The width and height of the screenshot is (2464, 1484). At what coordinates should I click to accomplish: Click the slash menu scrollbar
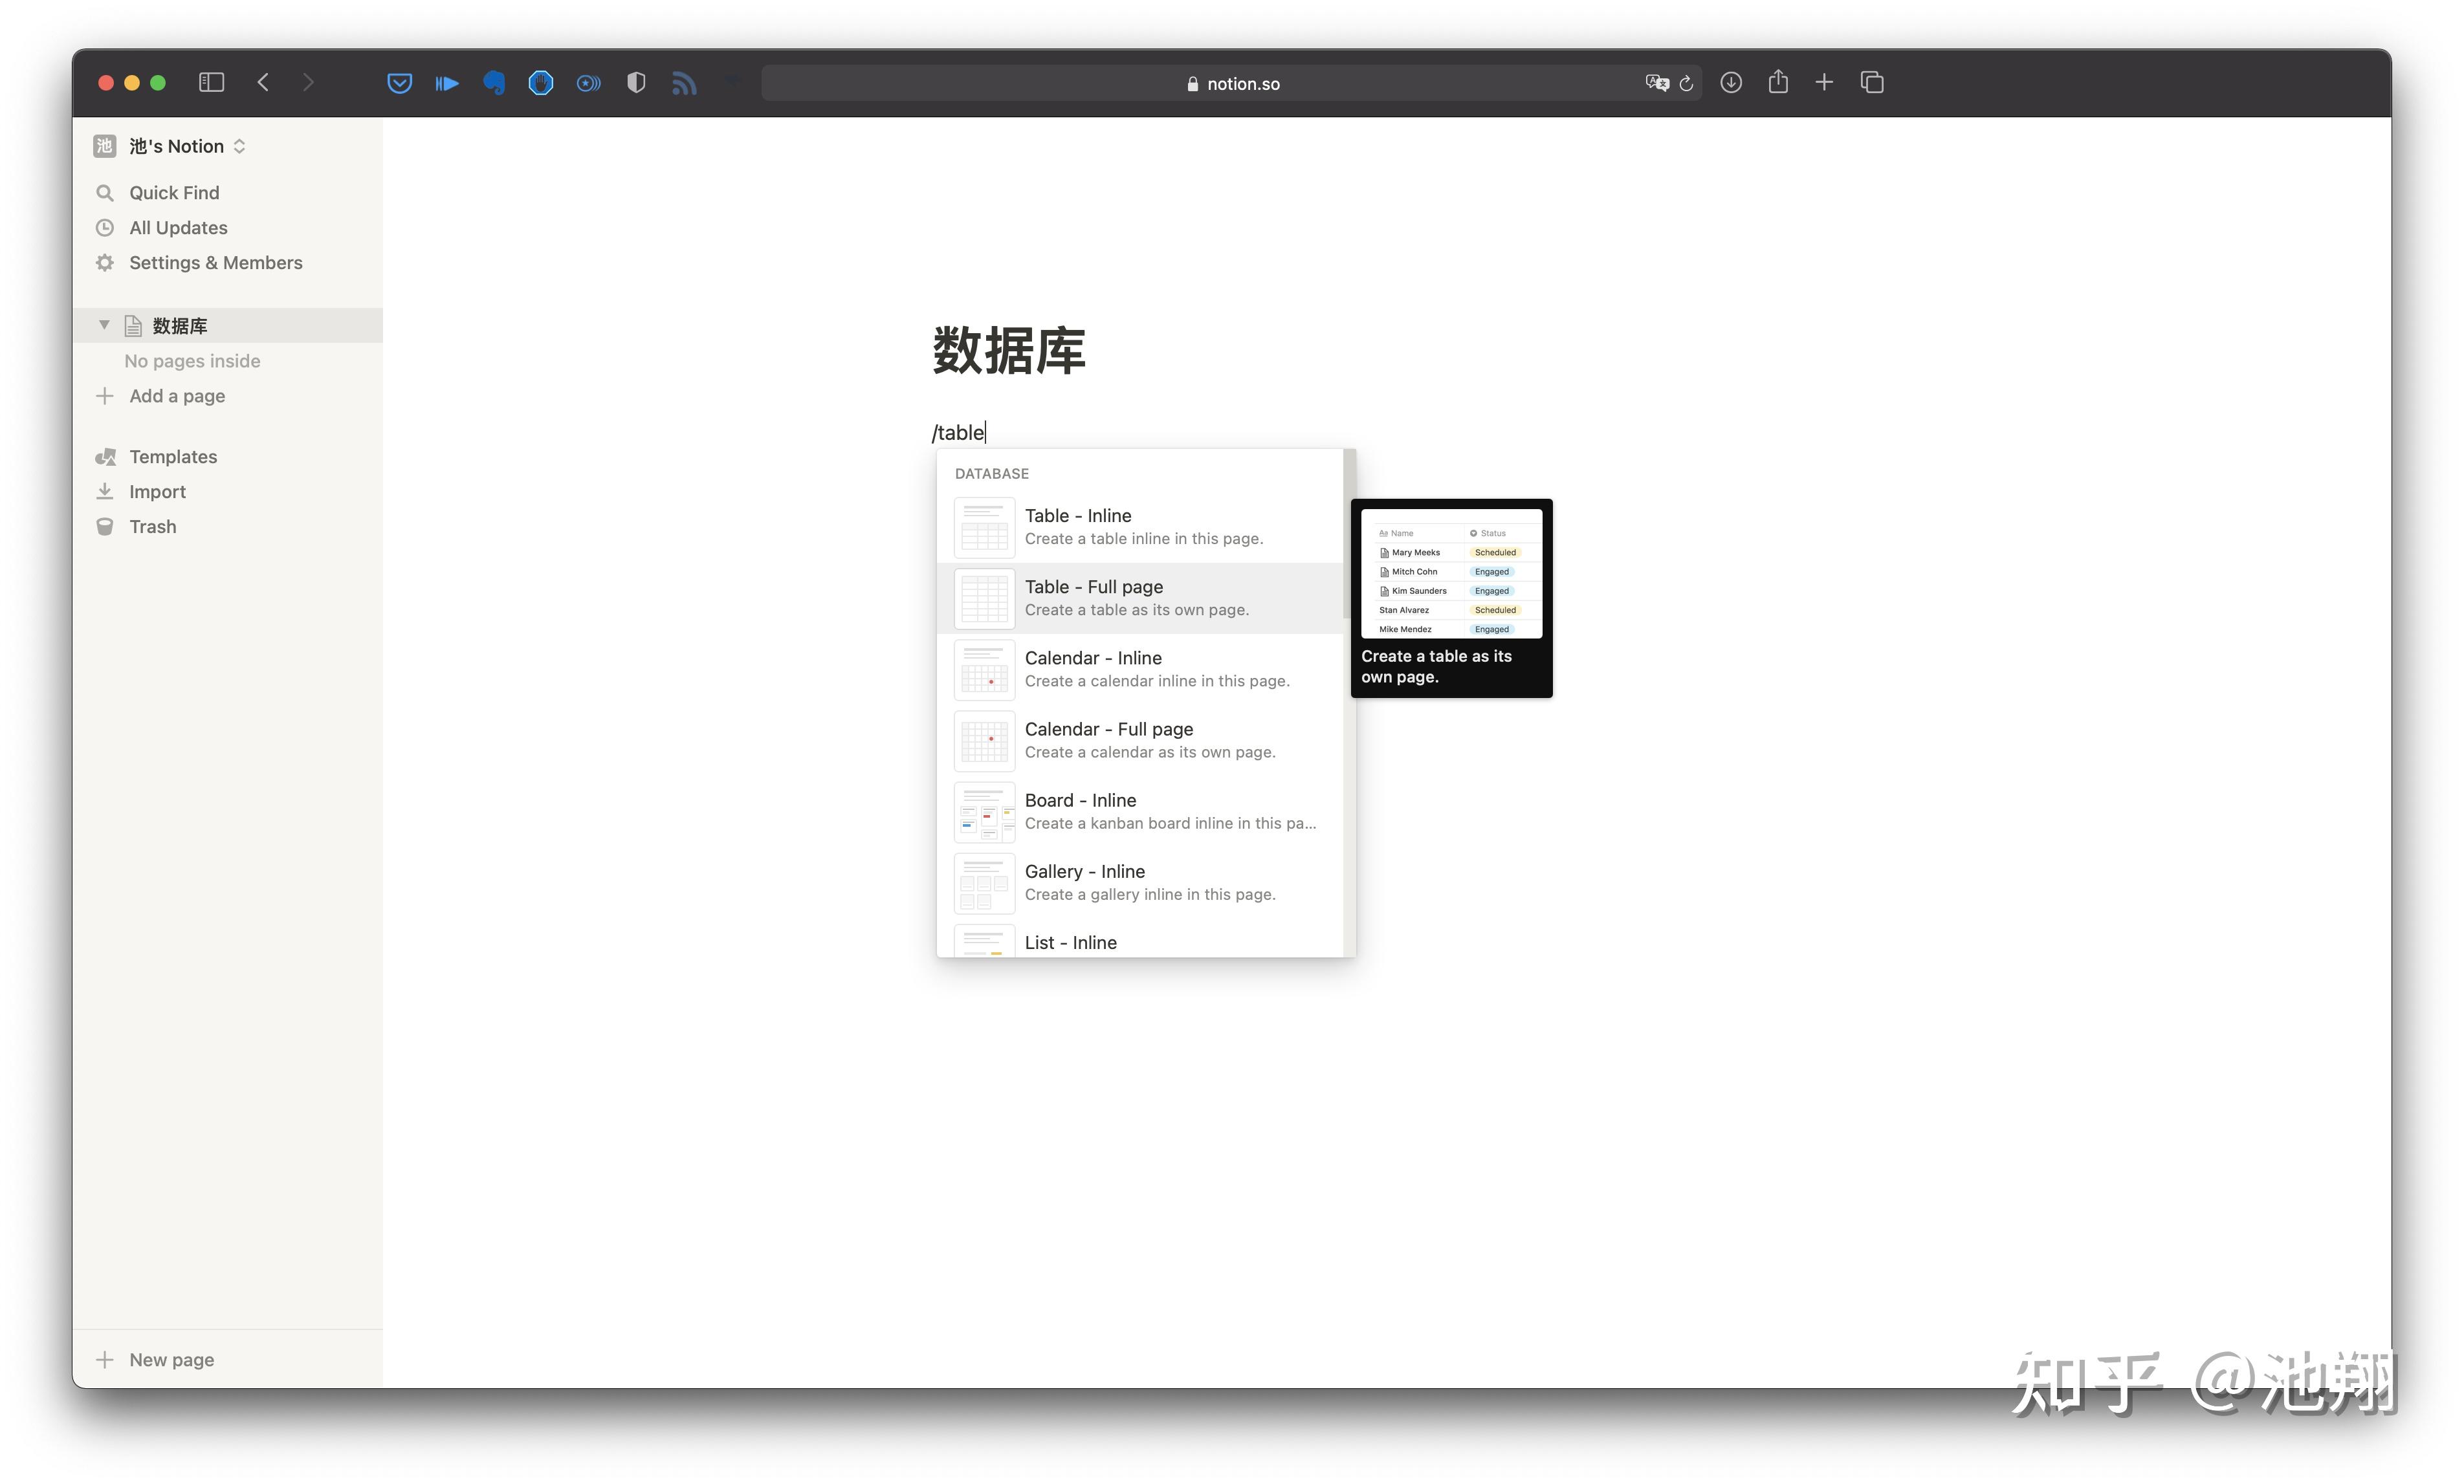point(1349,535)
